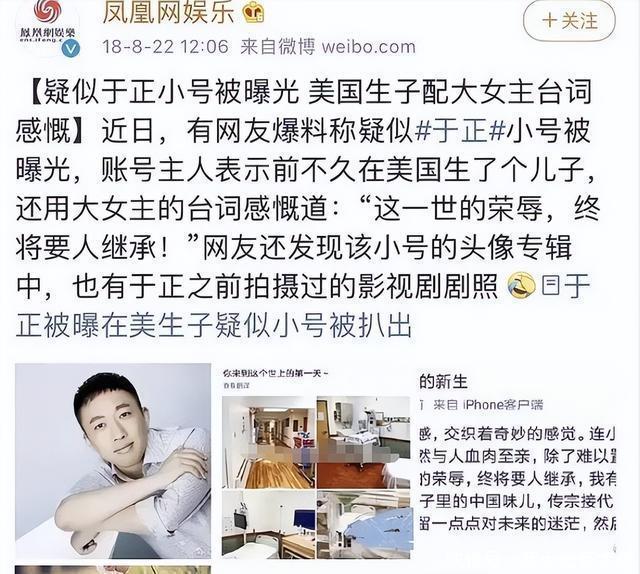The image size is (640, 574).
Task: Click the article link icon after the emoji
Action: [551, 286]
